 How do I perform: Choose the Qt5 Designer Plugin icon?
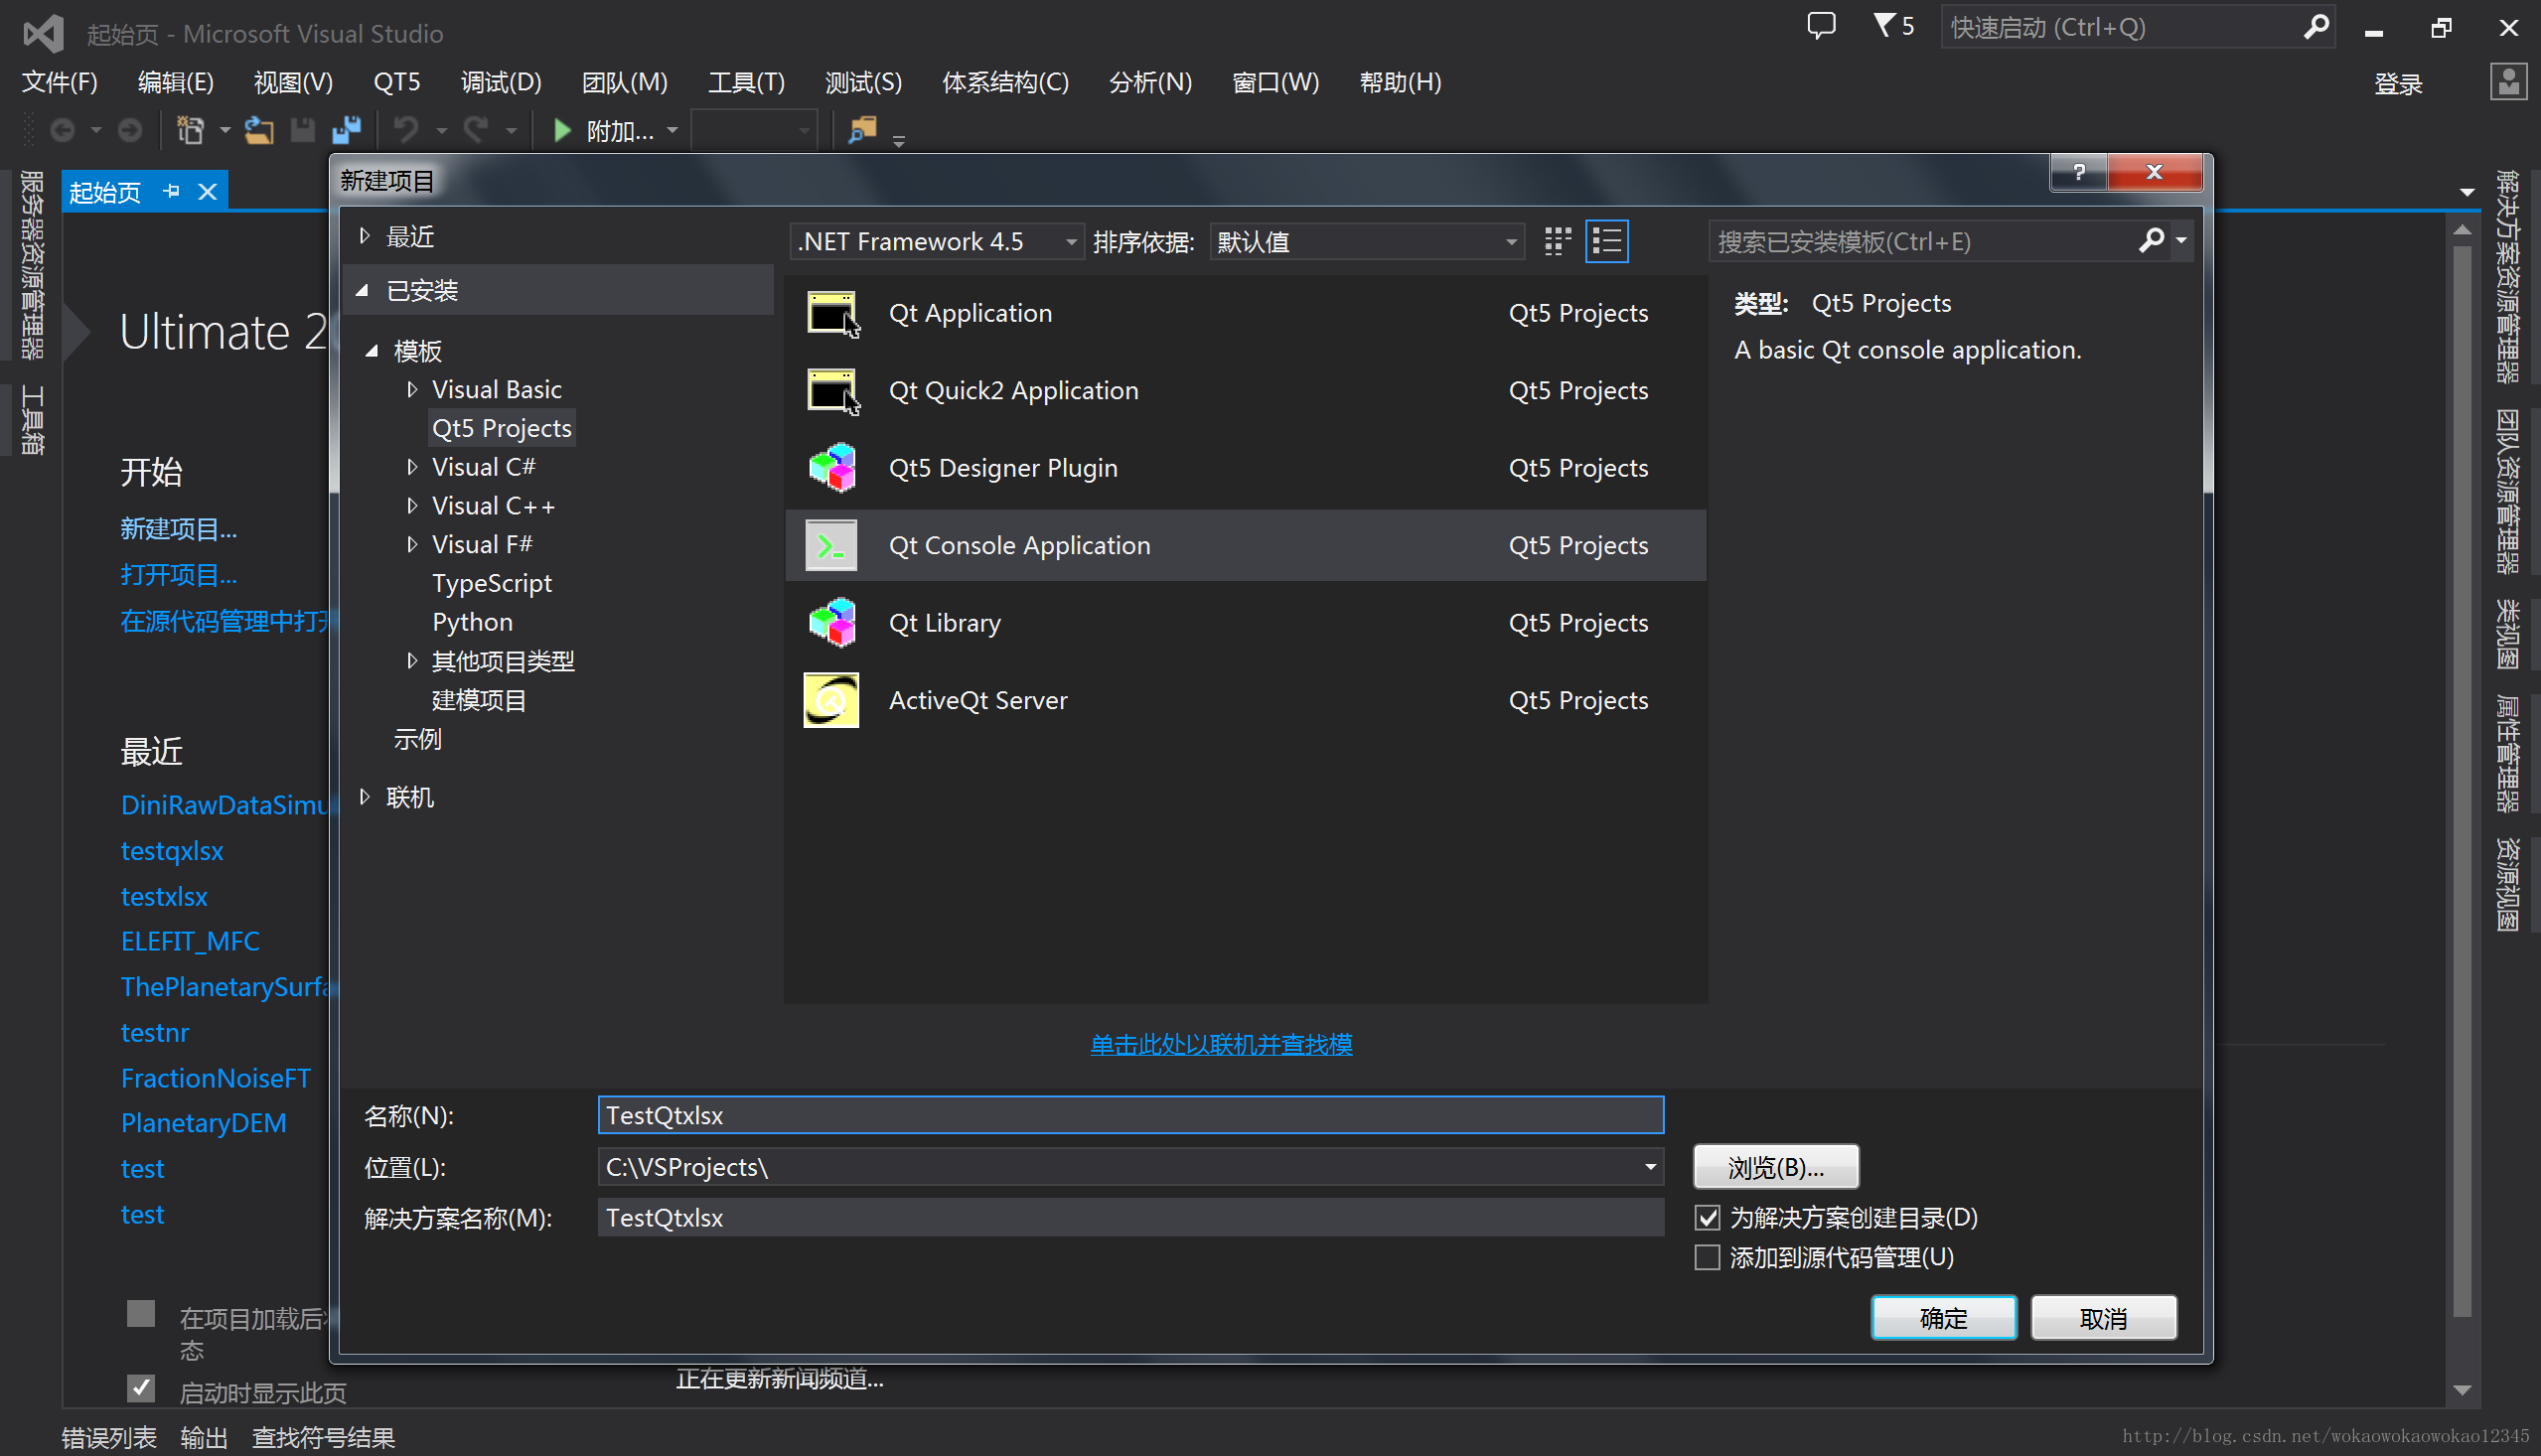[832, 468]
